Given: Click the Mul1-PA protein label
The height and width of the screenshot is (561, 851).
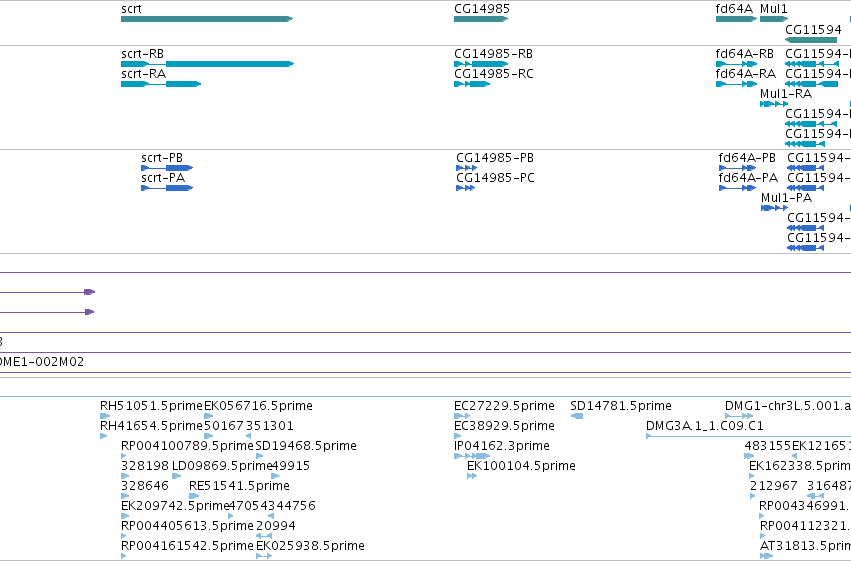Looking at the screenshot, I should coord(786,198).
